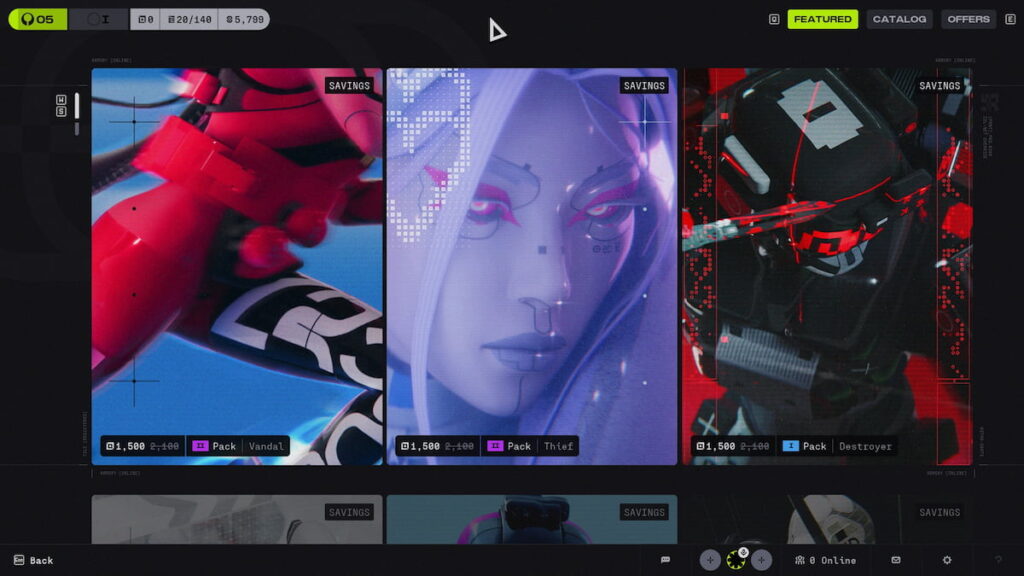Open the Vandal pack card
The width and height of the screenshot is (1024, 576).
pyautogui.click(x=237, y=266)
